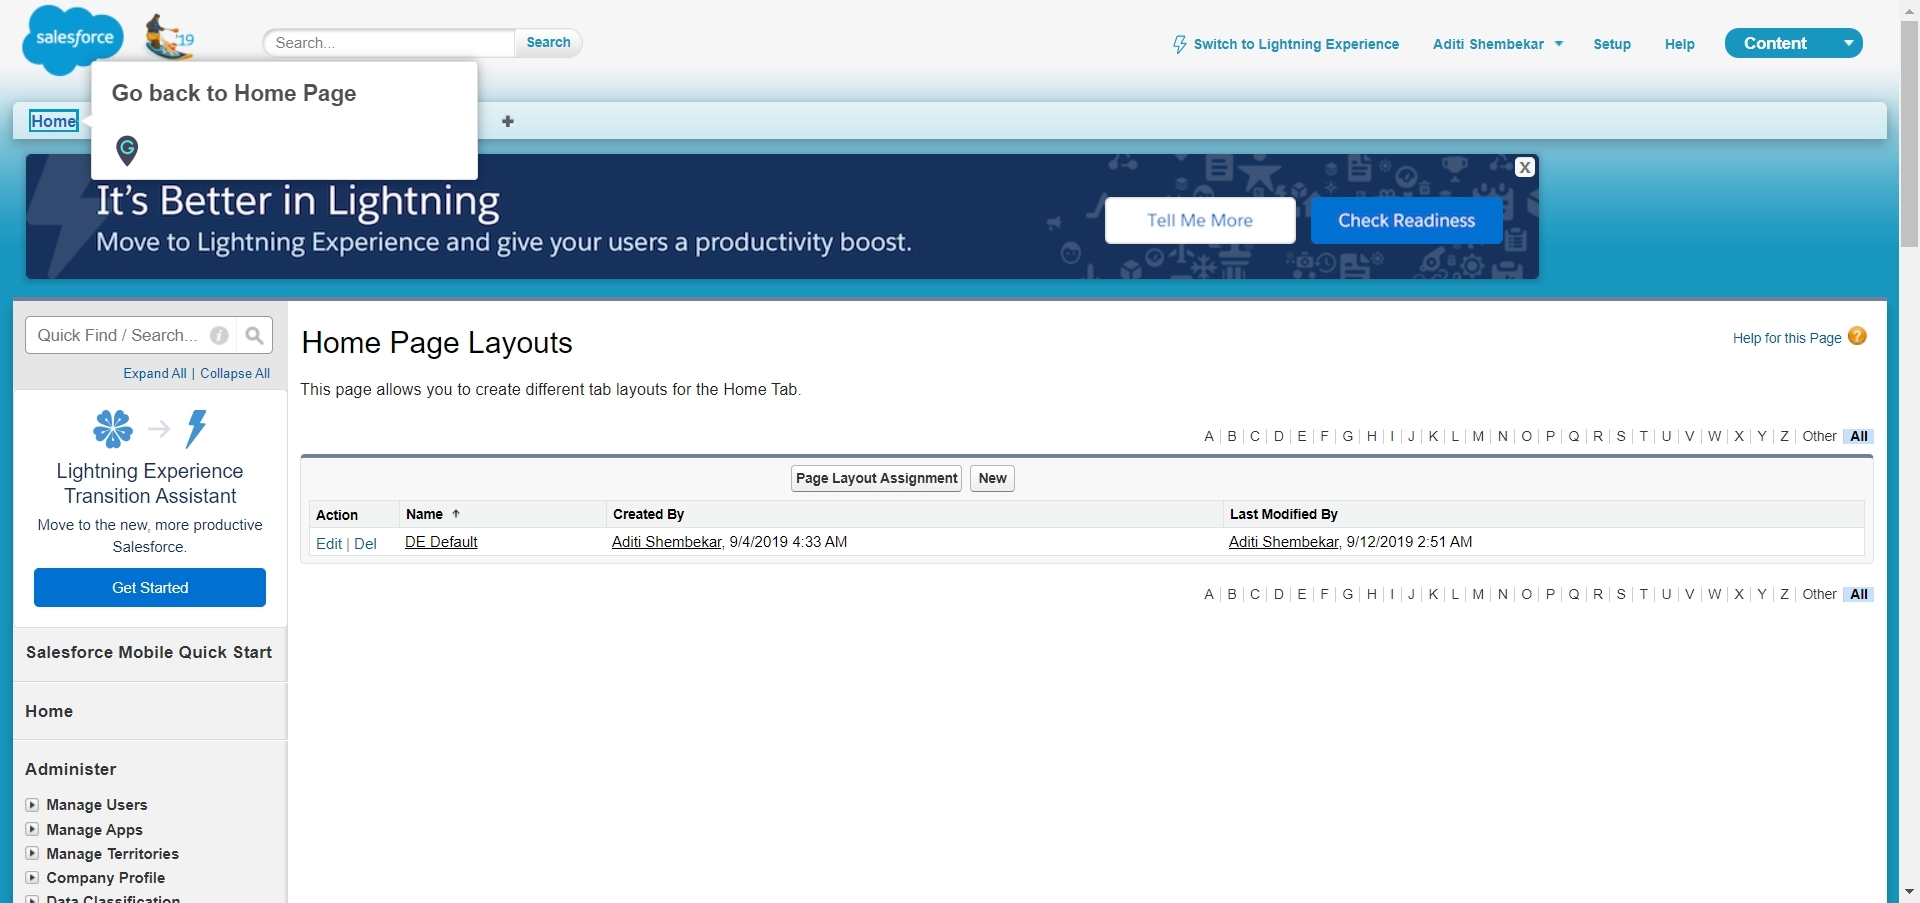
Task: Switch to Lightning Experience
Action: tap(1286, 44)
